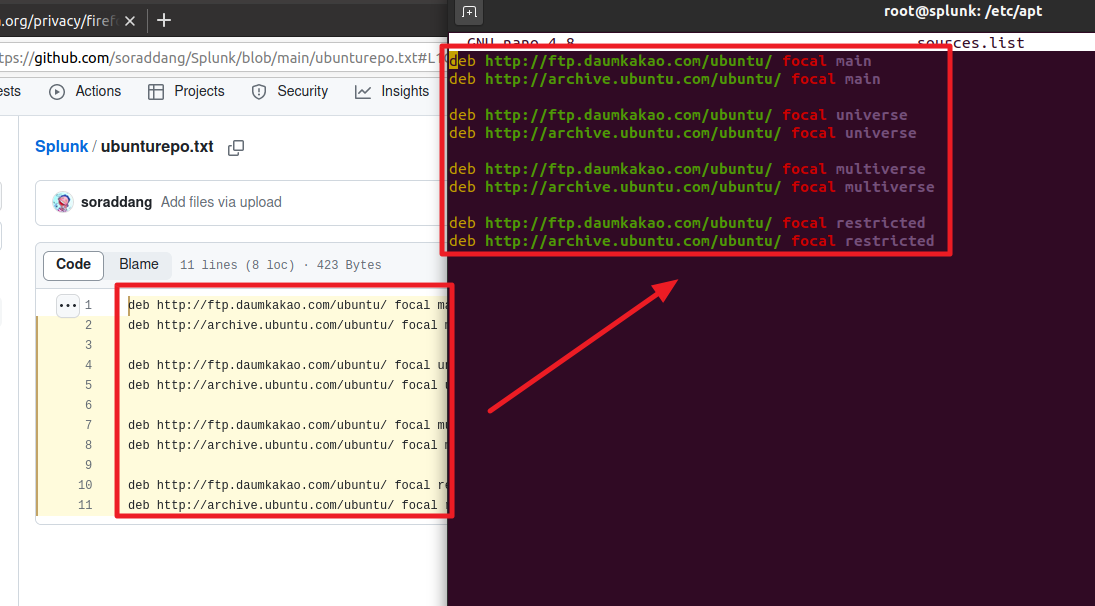Click the '11 lines (8 loc) · 423 Bytes' info
The width and height of the screenshot is (1095, 606).
[281, 265]
